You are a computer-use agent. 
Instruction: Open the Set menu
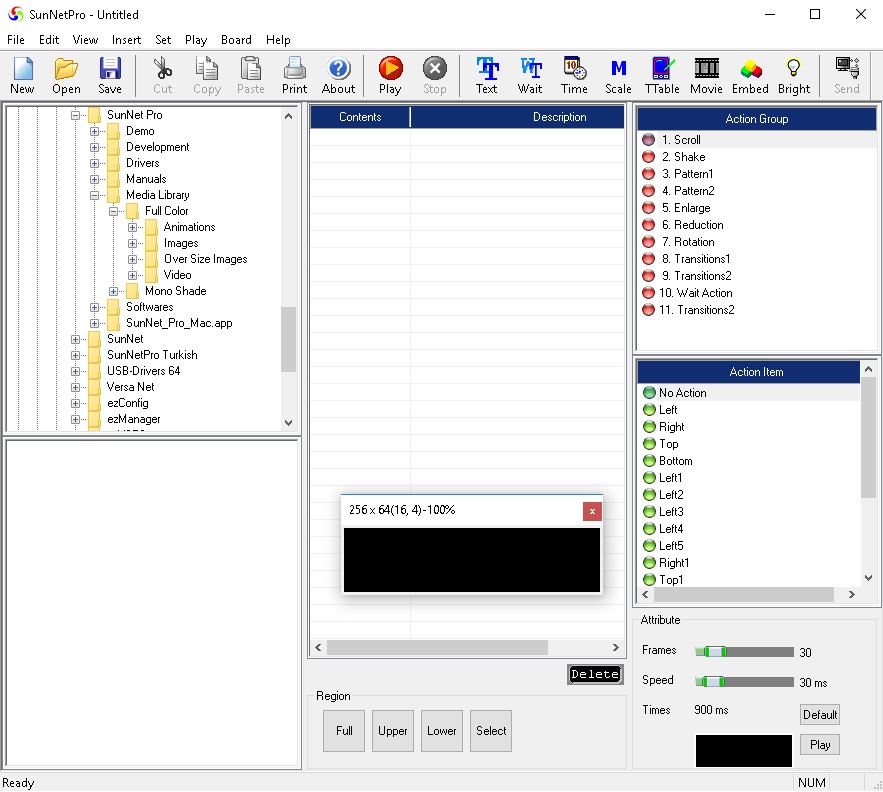point(163,40)
